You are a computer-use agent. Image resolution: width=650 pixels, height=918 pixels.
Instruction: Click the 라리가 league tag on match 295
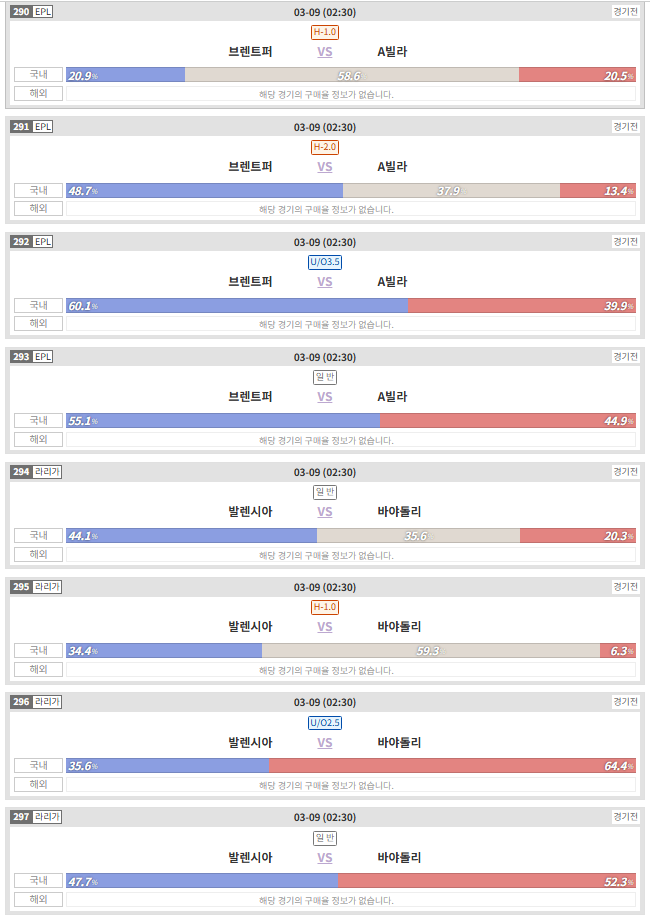pyautogui.click(x=47, y=587)
